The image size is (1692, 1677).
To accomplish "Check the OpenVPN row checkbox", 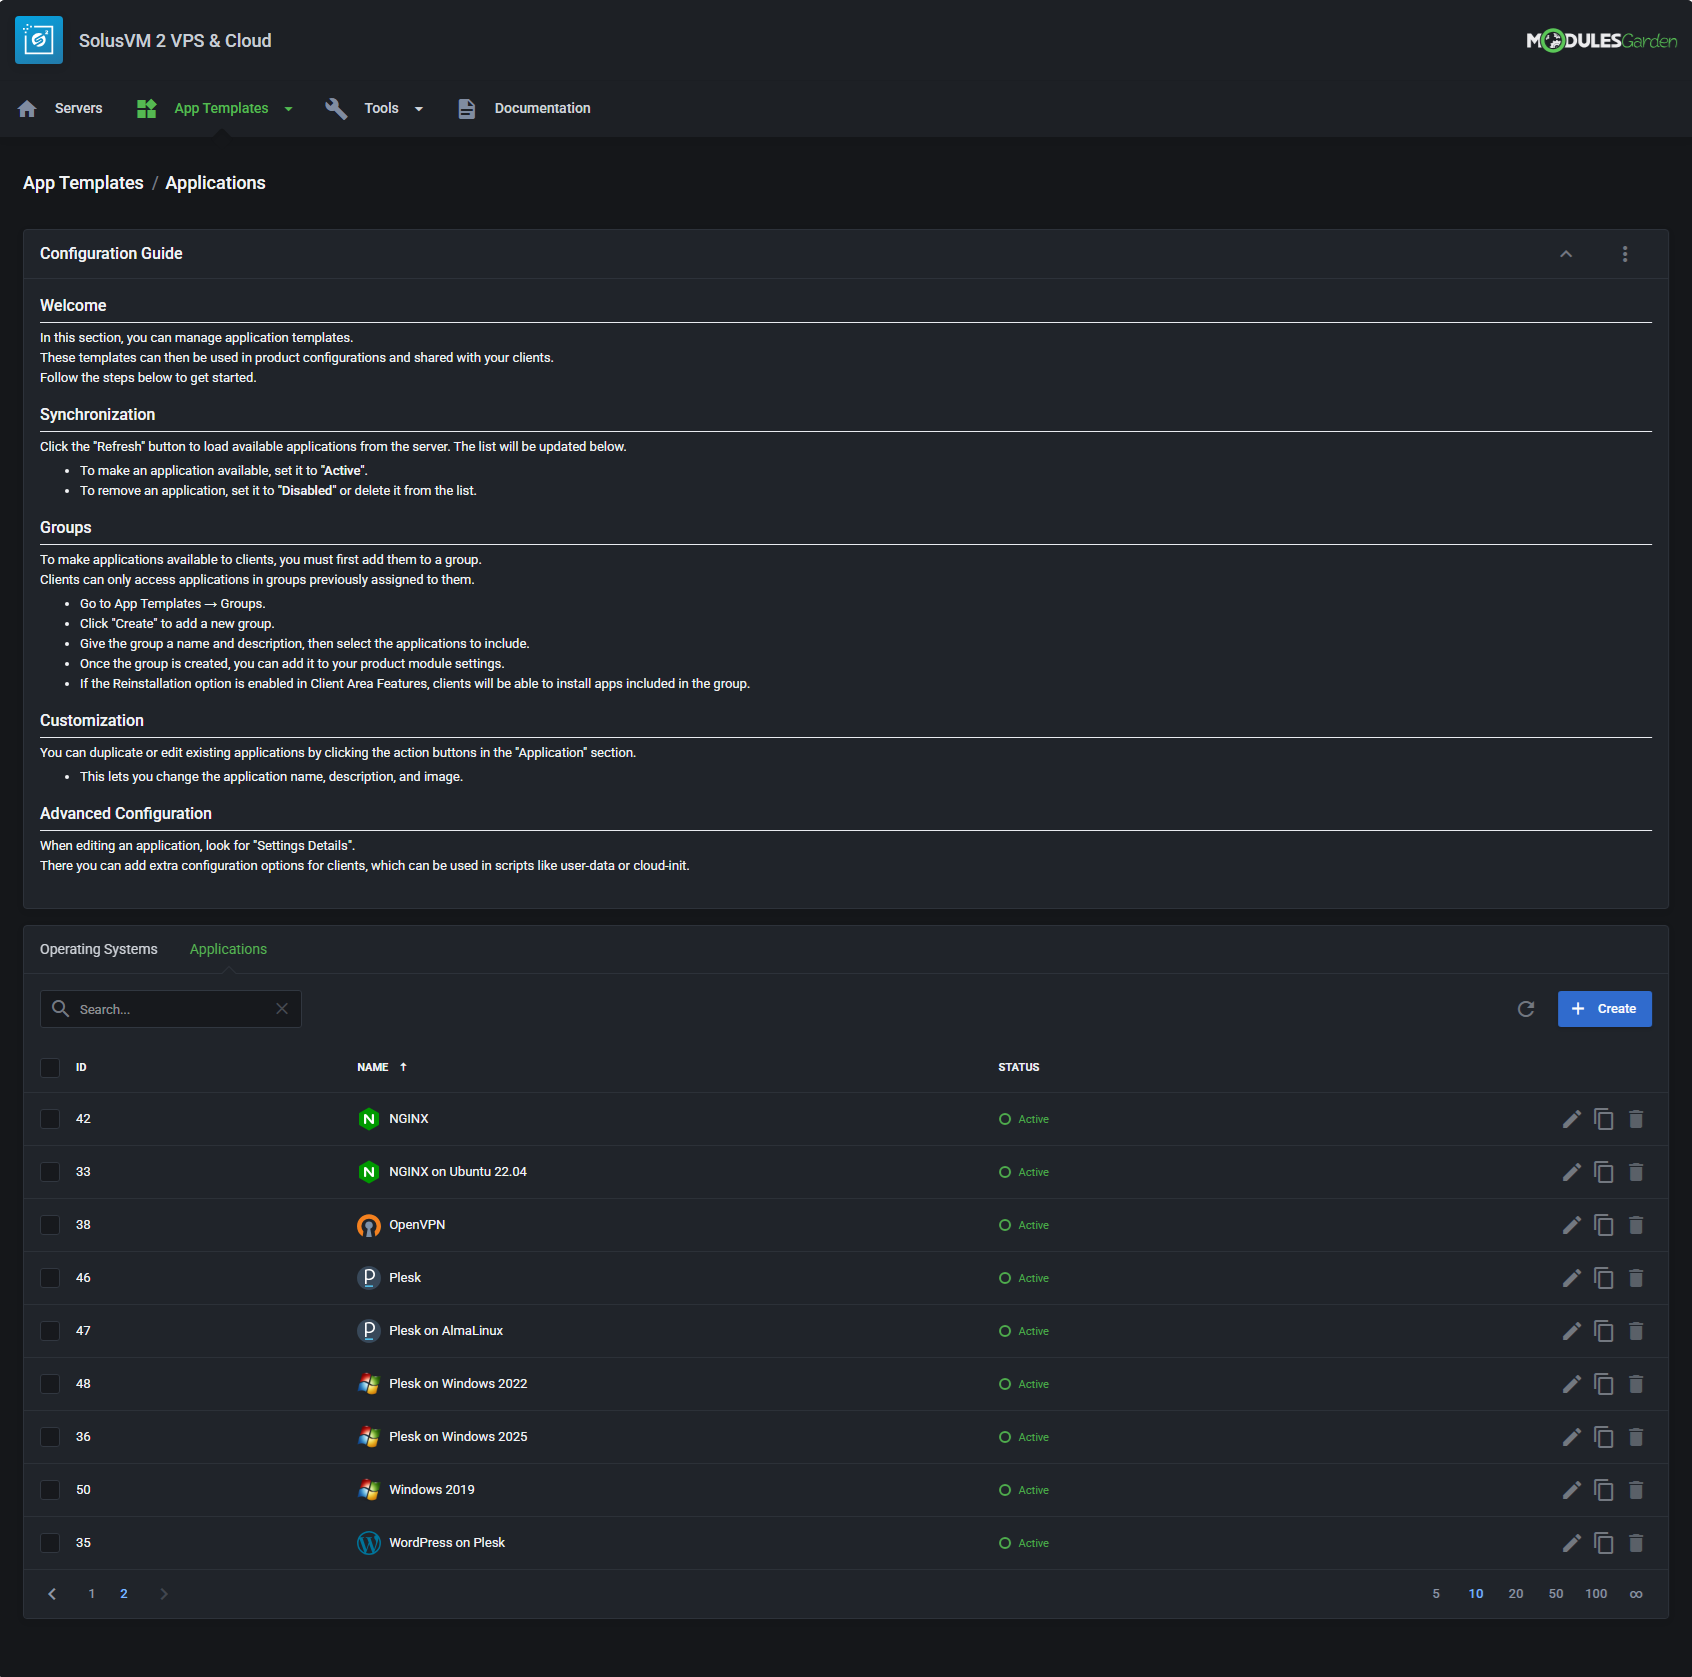I will (x=50, y=1225).
